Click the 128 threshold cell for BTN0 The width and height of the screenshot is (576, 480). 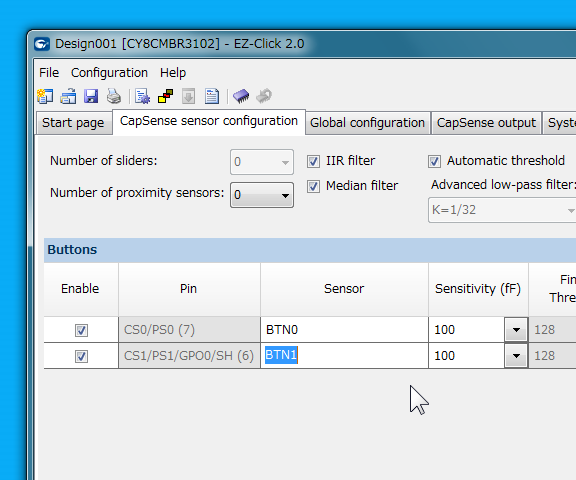click(x=552, y=330)
